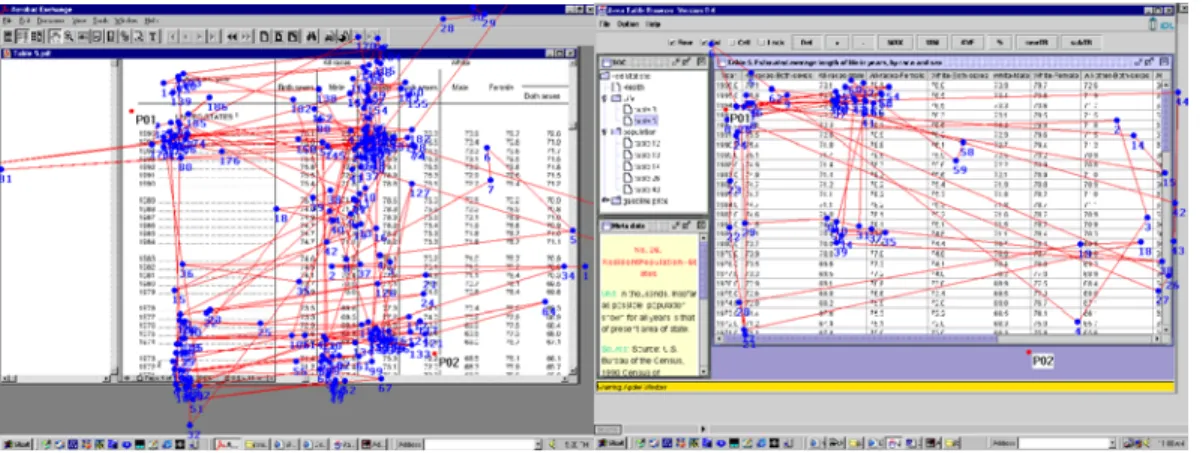
Task: Go to next page in Acrobat
Action: point(199,37)
